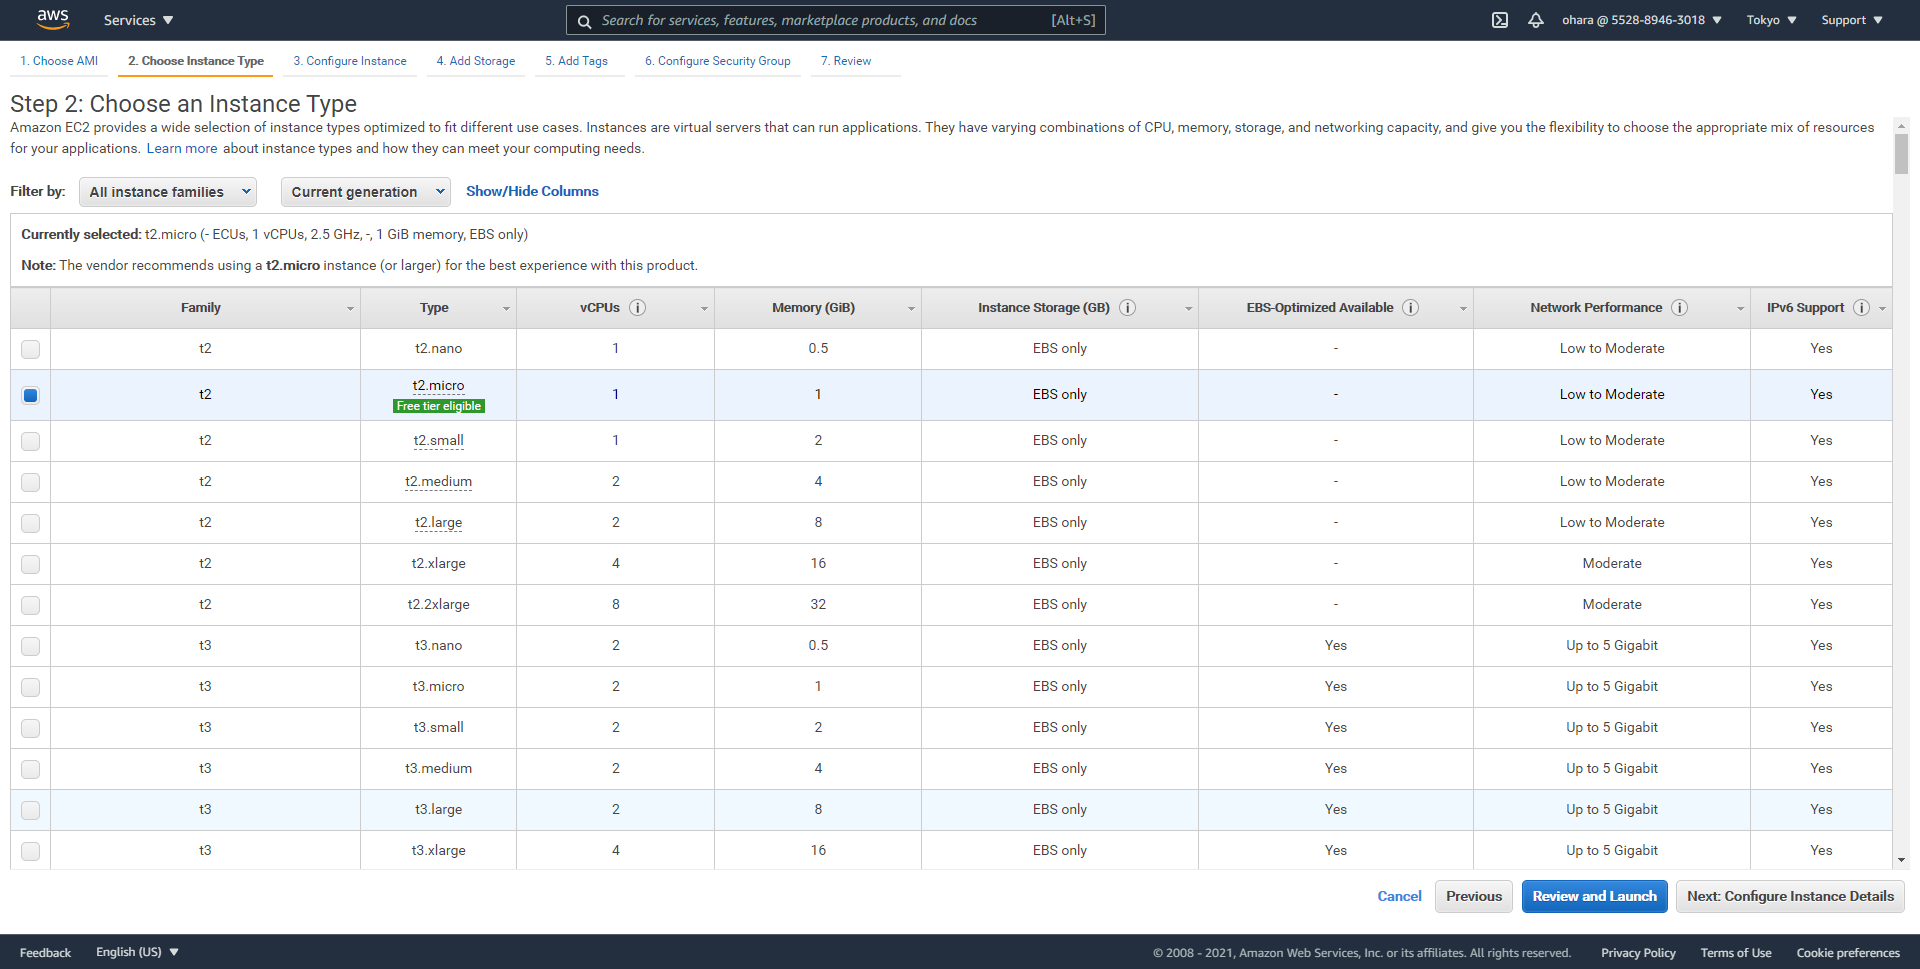1920x969 pixels.
Task: Select the t3.micro instance checkbox
Action: [x=31, y=687]
